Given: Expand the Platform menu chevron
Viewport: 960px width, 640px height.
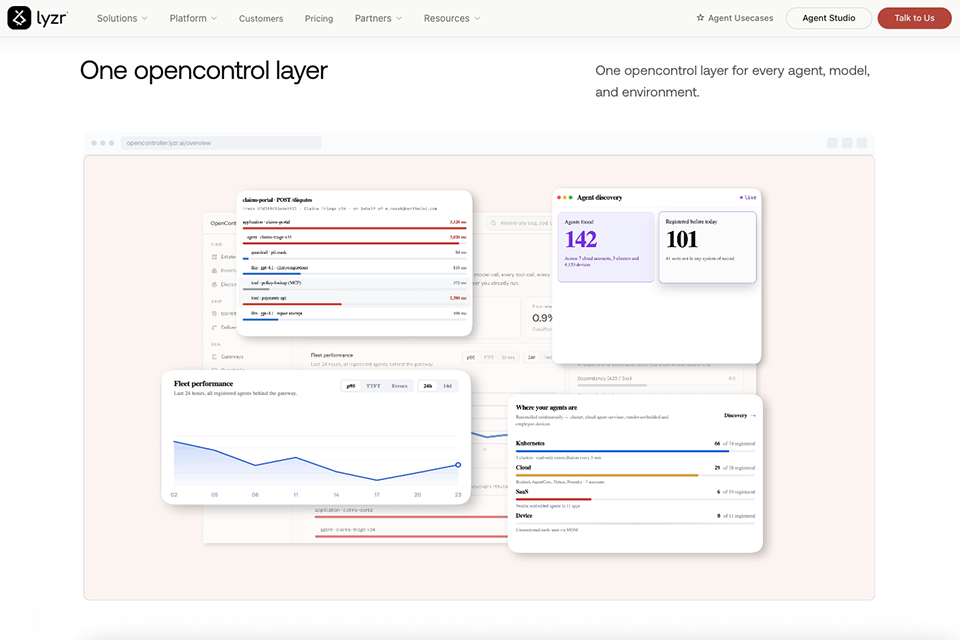Looking at the screenshot, I should [214, 18].
